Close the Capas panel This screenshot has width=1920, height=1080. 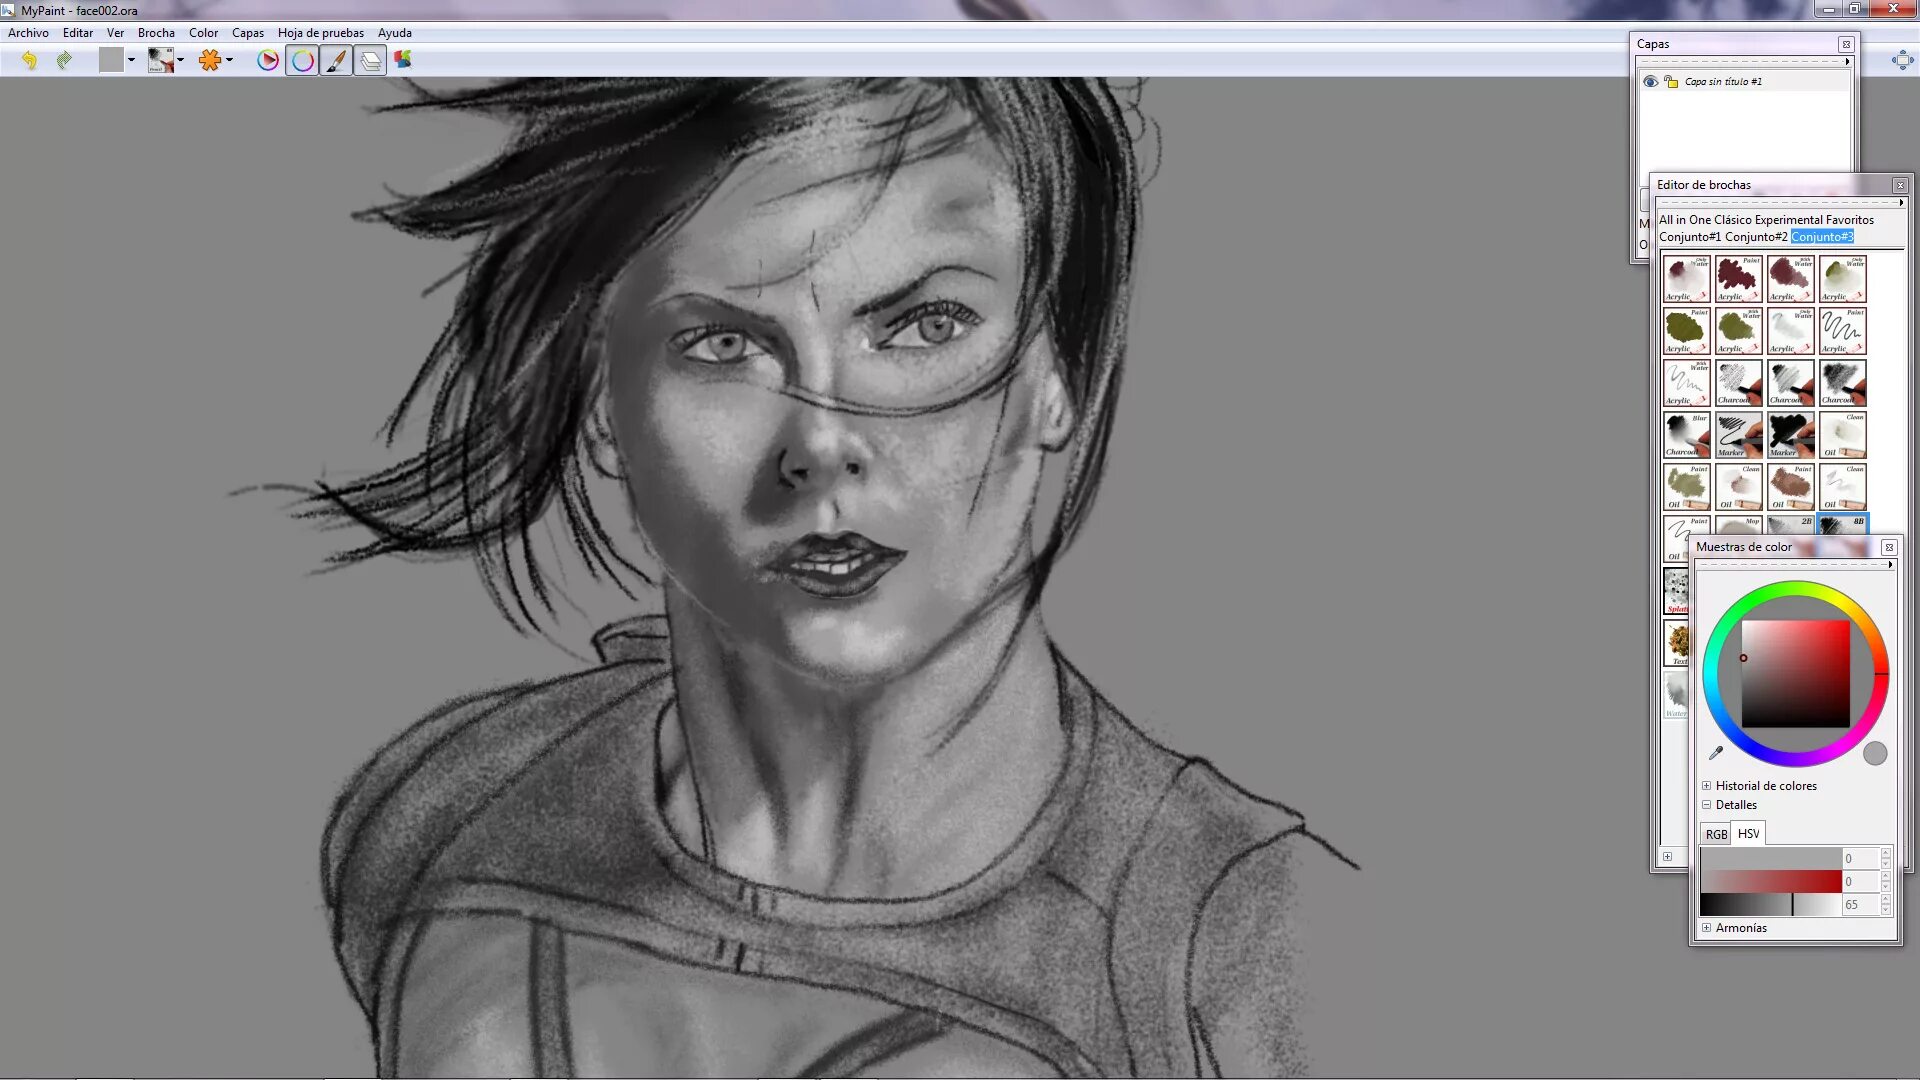pyautogui.click(x=1846, y=44)
